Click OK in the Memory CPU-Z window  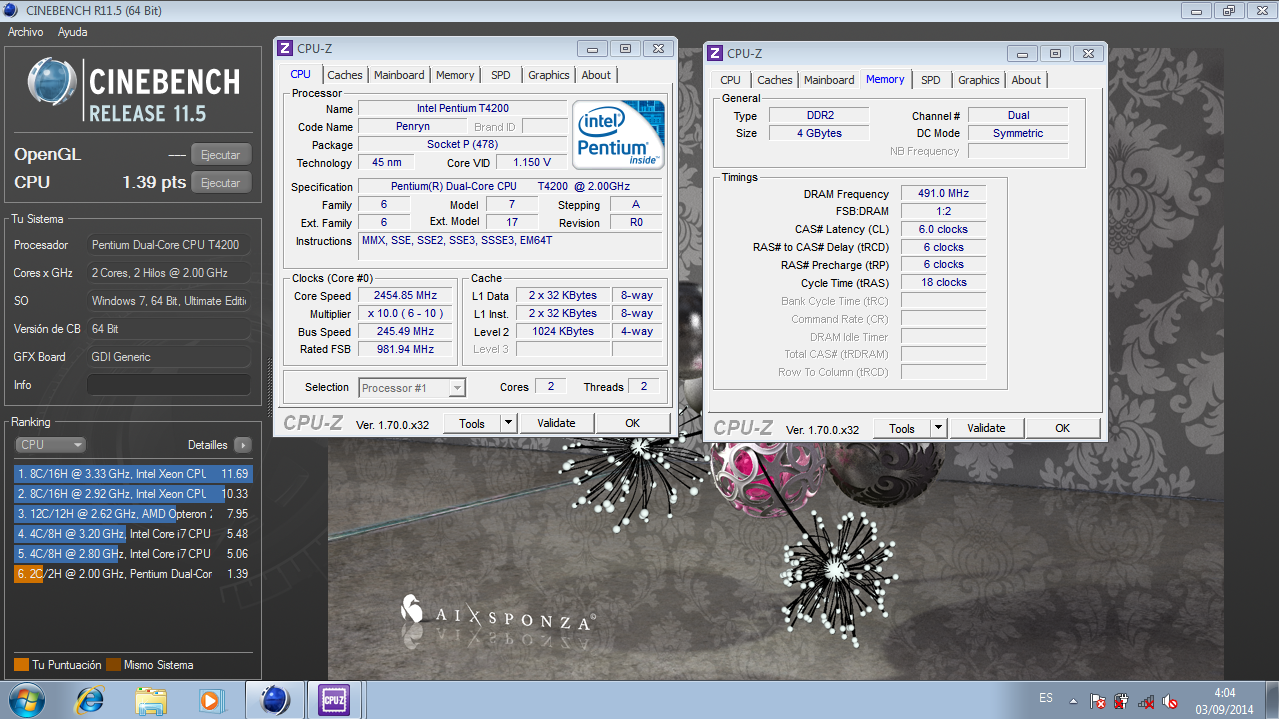tap(1063, 428)
